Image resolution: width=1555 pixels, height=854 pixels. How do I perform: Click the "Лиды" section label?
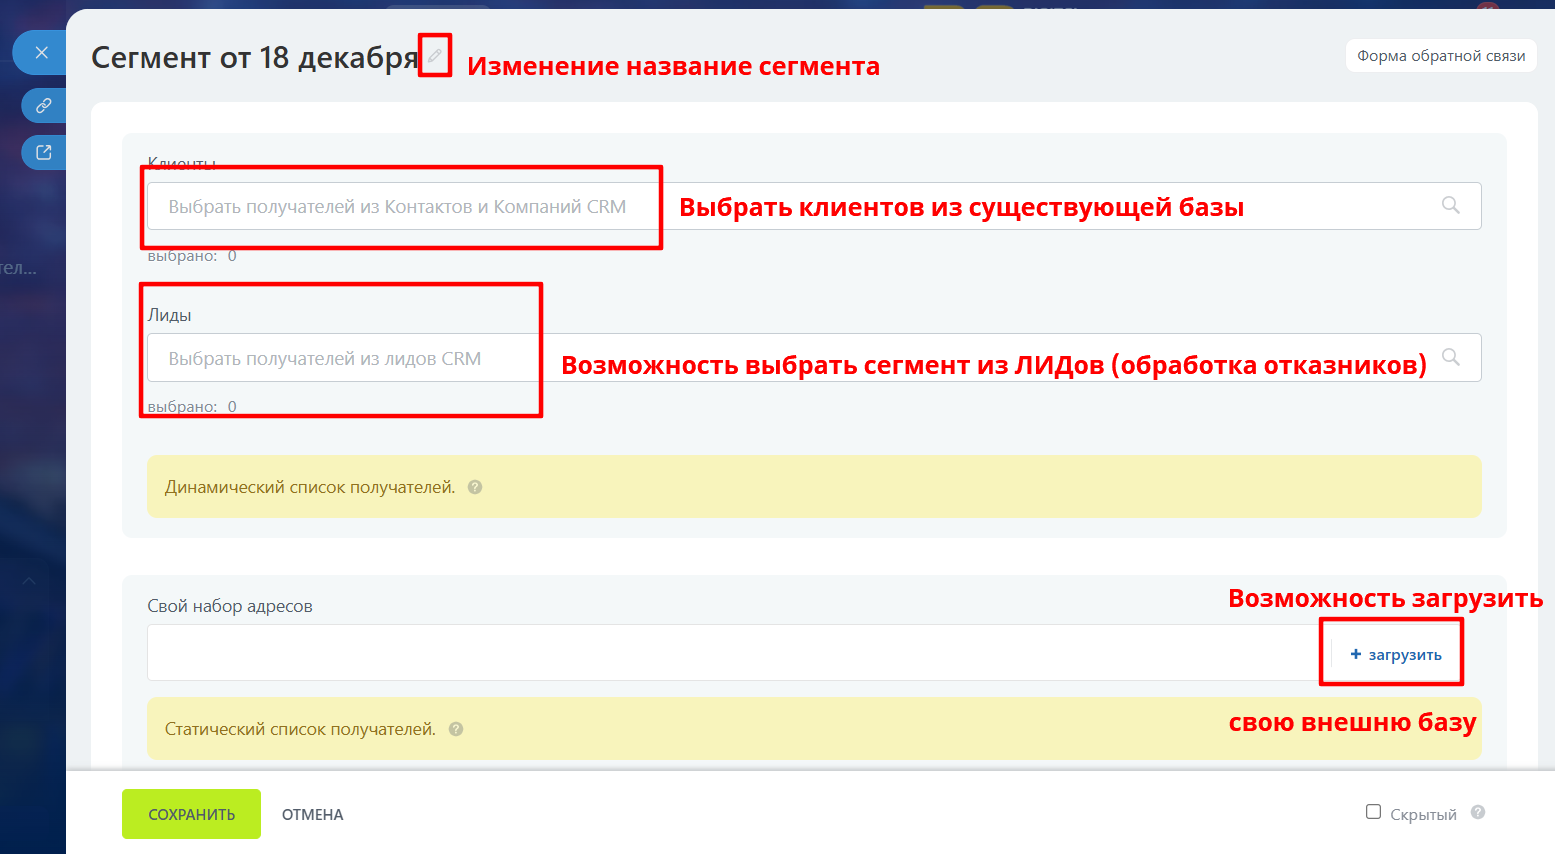coord(170,315)
